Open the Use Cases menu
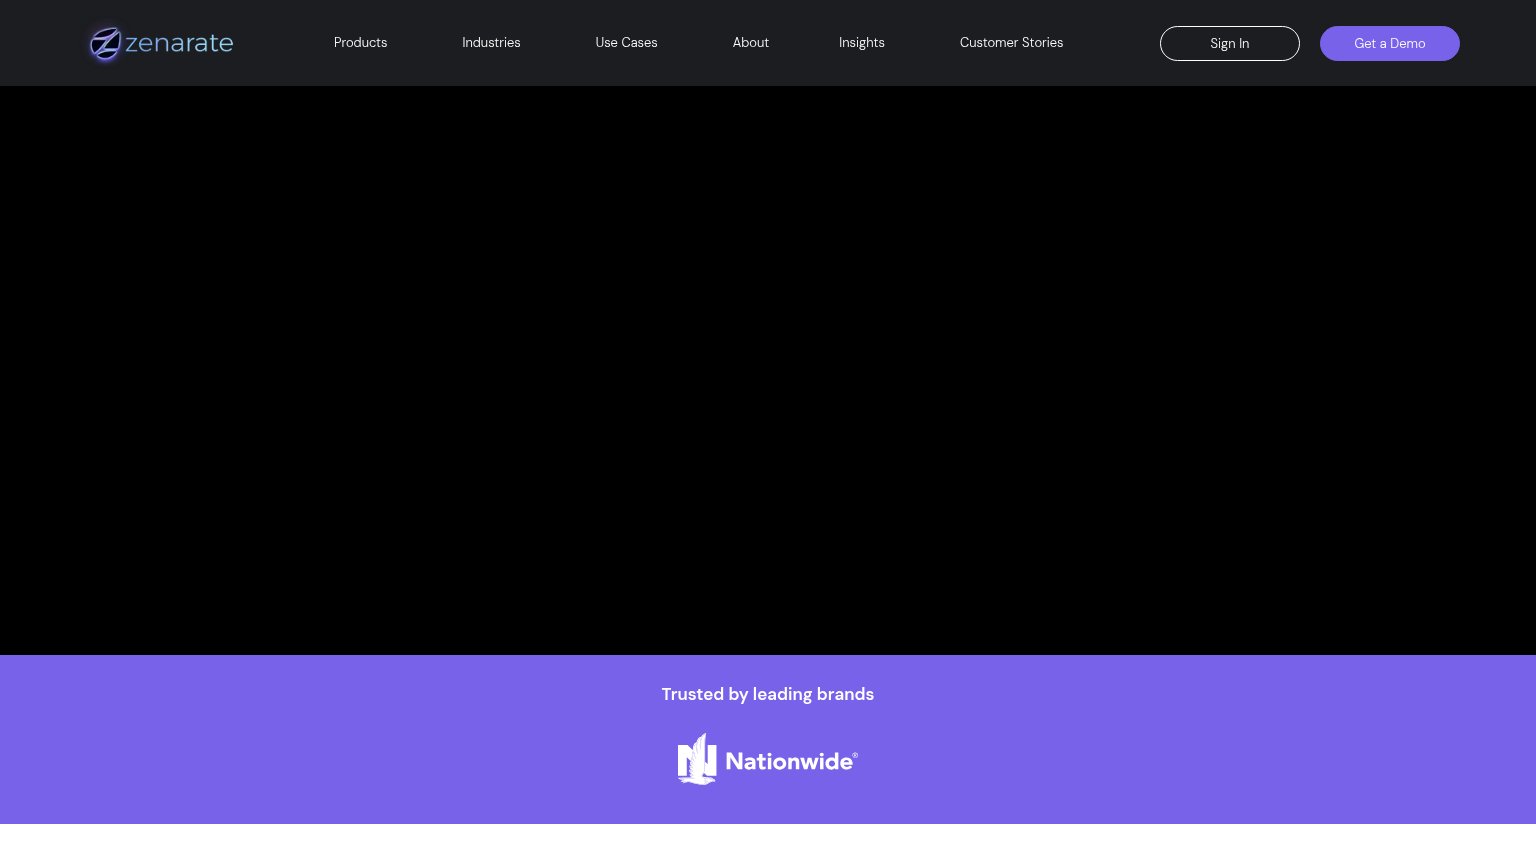The height and width of the screenshot is (864, 1536). click(x=626, y=43)
